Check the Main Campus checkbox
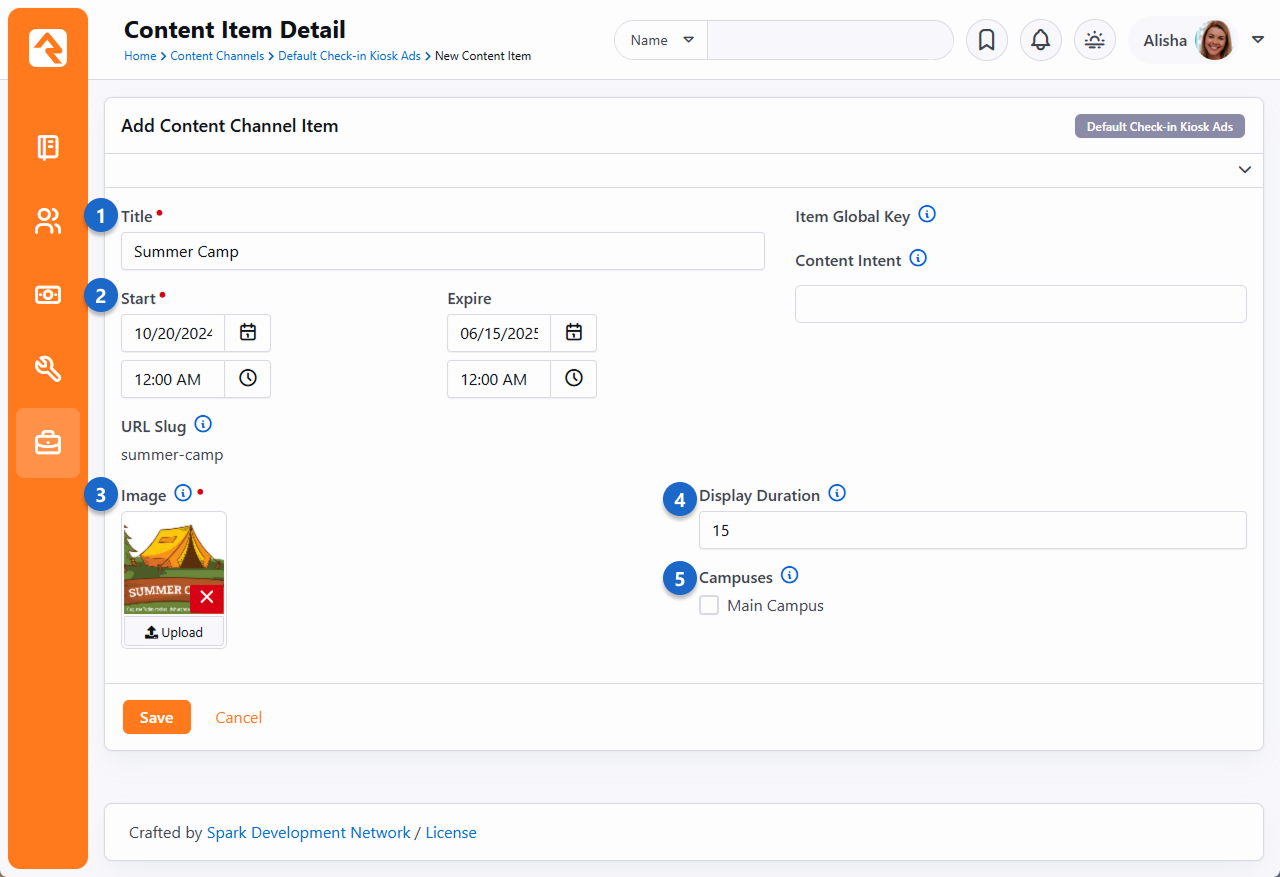This screenshot has height=877, width=1280. click(709, 605)
